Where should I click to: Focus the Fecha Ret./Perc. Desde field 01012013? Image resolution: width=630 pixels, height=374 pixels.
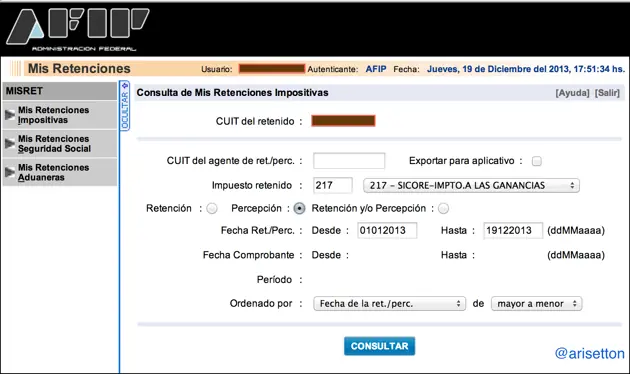pyautogui.click(x=387, y=231)
